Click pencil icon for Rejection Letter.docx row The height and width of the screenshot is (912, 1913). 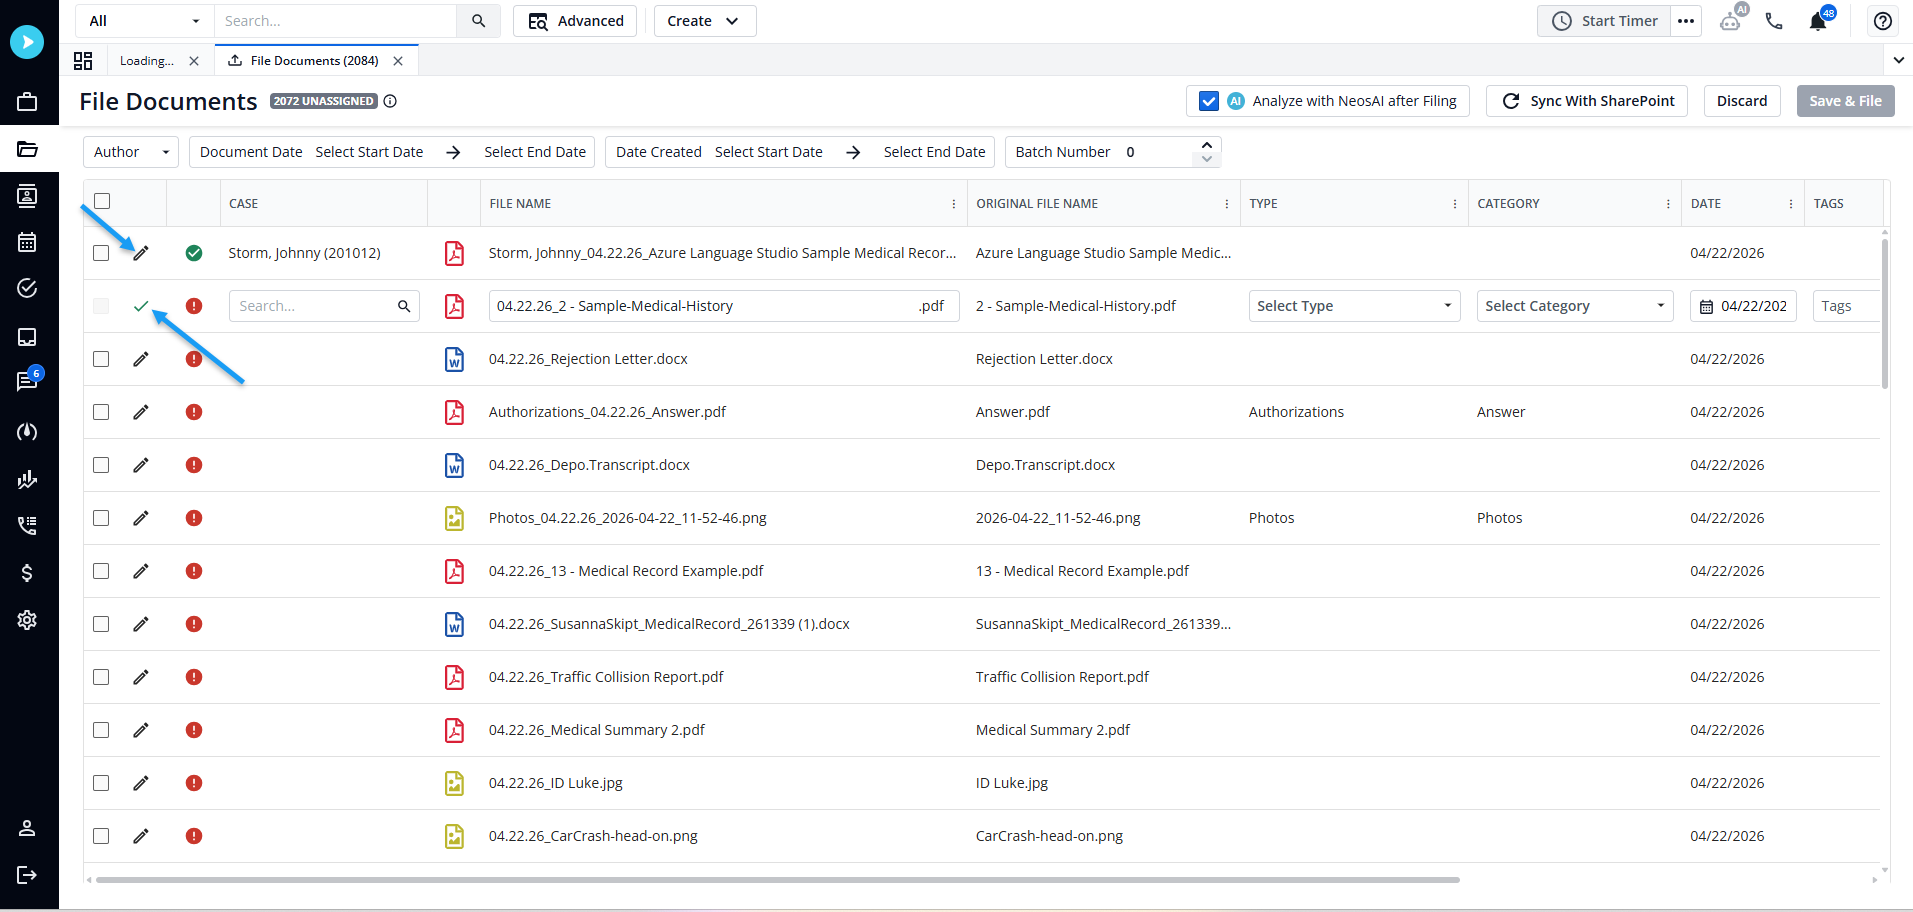click(x=141, y=359)
